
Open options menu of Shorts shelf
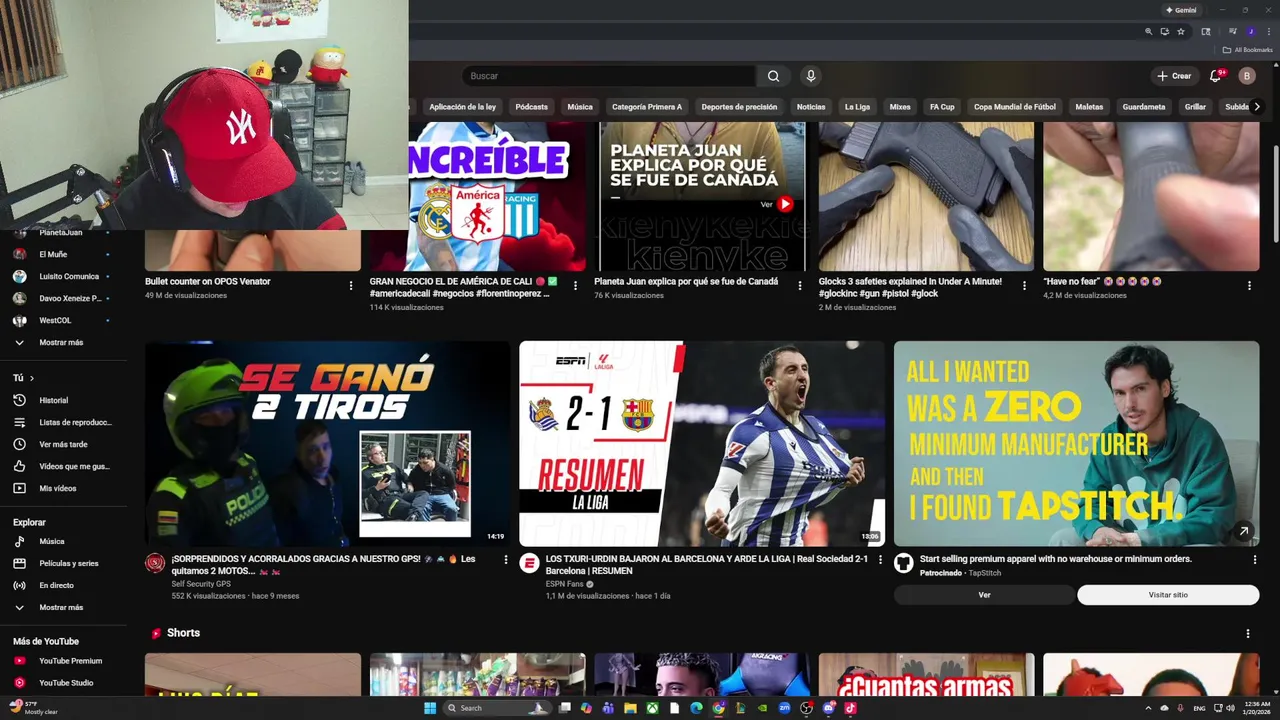point(1247,633)
